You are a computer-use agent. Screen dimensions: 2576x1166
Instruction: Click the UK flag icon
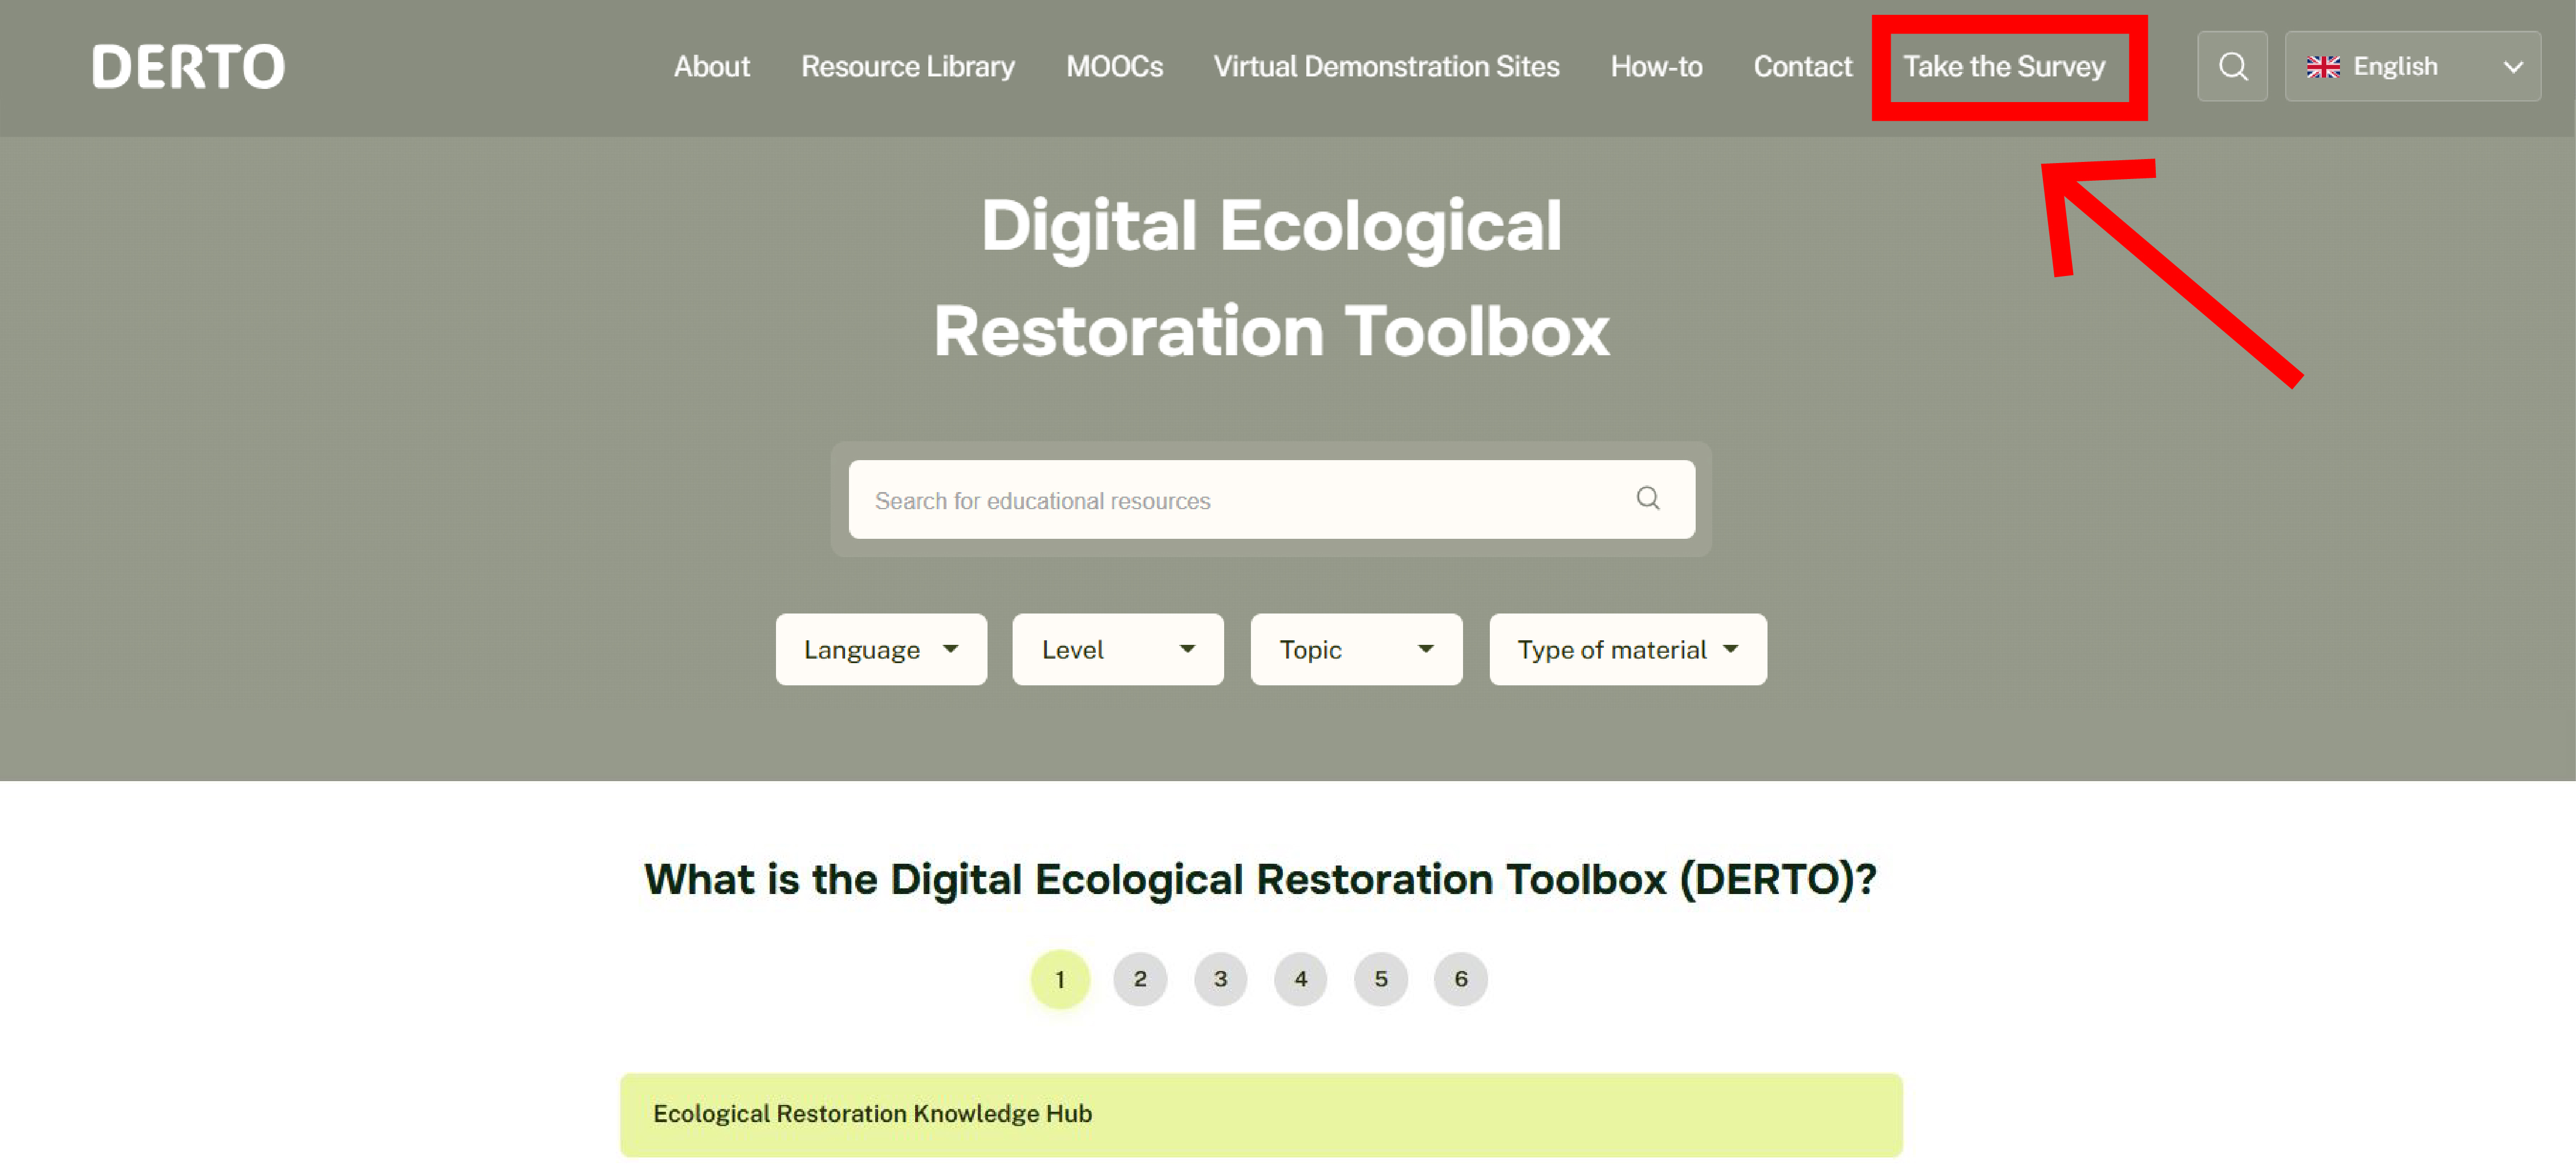[x=2322, y=66]
